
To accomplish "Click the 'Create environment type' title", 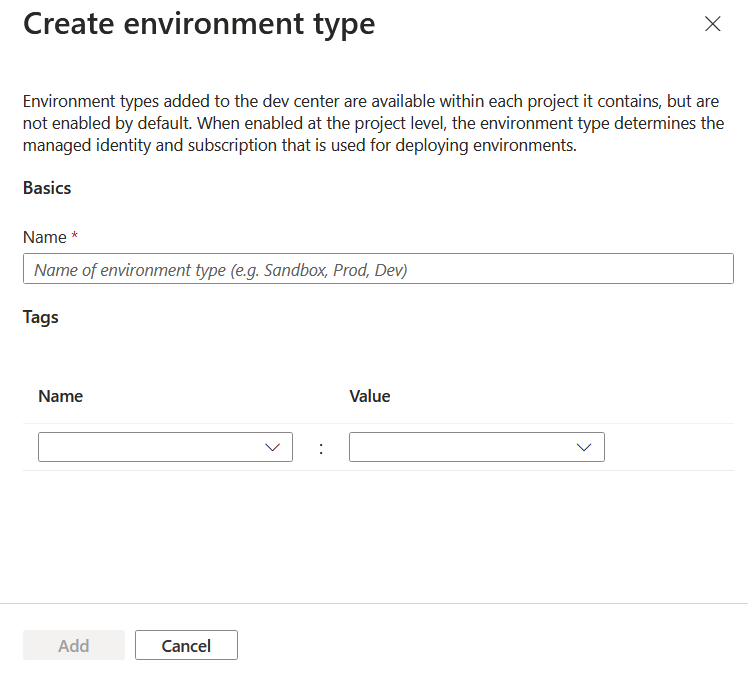I will click(199, 24).
